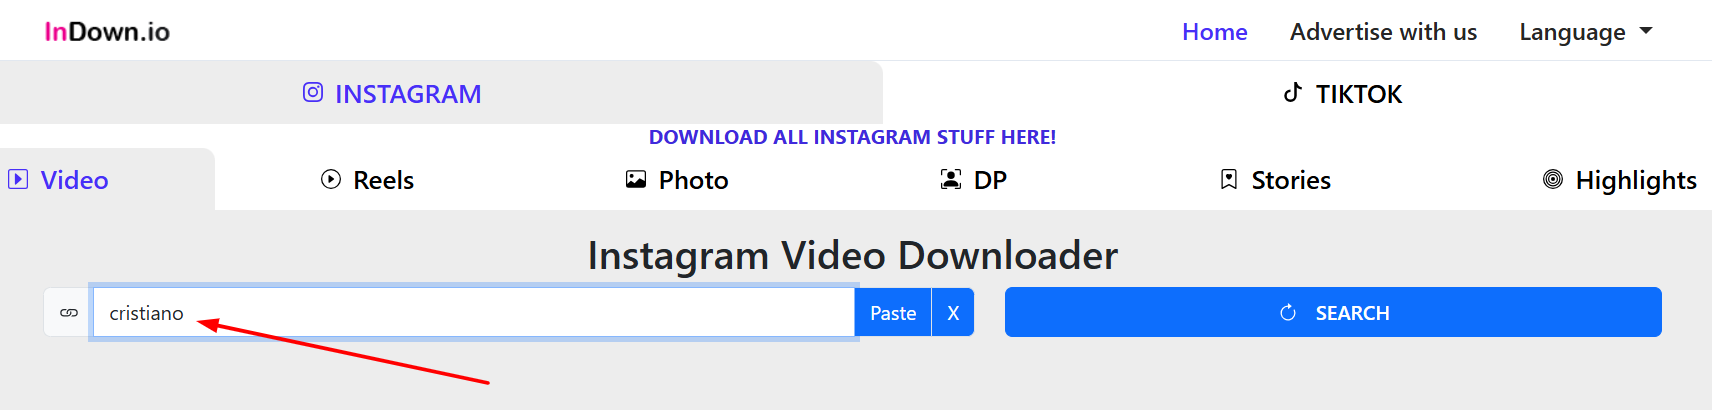Focus the URL input containing cristiano
Viewport: 1712px width, 410px height.
click(x=474, y=312)
